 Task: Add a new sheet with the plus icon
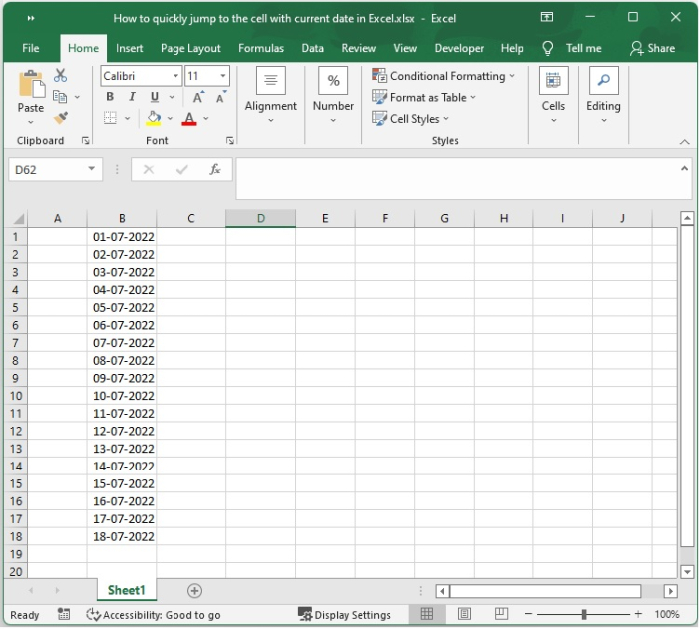click(x=195, y=591)
